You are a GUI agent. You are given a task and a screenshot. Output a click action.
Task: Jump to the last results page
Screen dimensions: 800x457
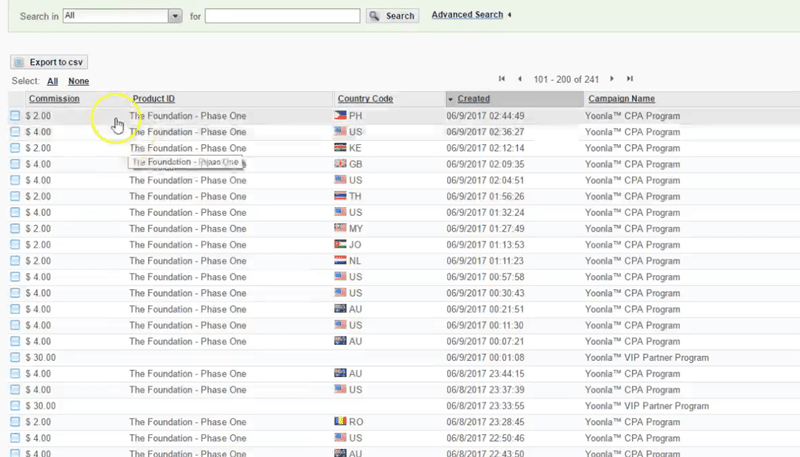tap(630, 79)
